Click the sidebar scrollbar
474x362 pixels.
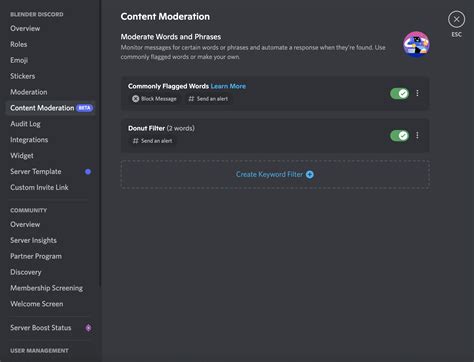(100, 143)
